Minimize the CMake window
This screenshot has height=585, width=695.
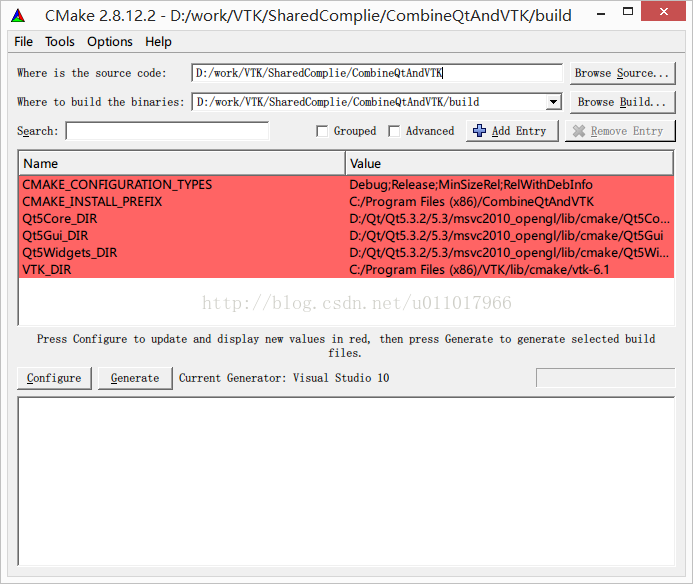point(601,14)
